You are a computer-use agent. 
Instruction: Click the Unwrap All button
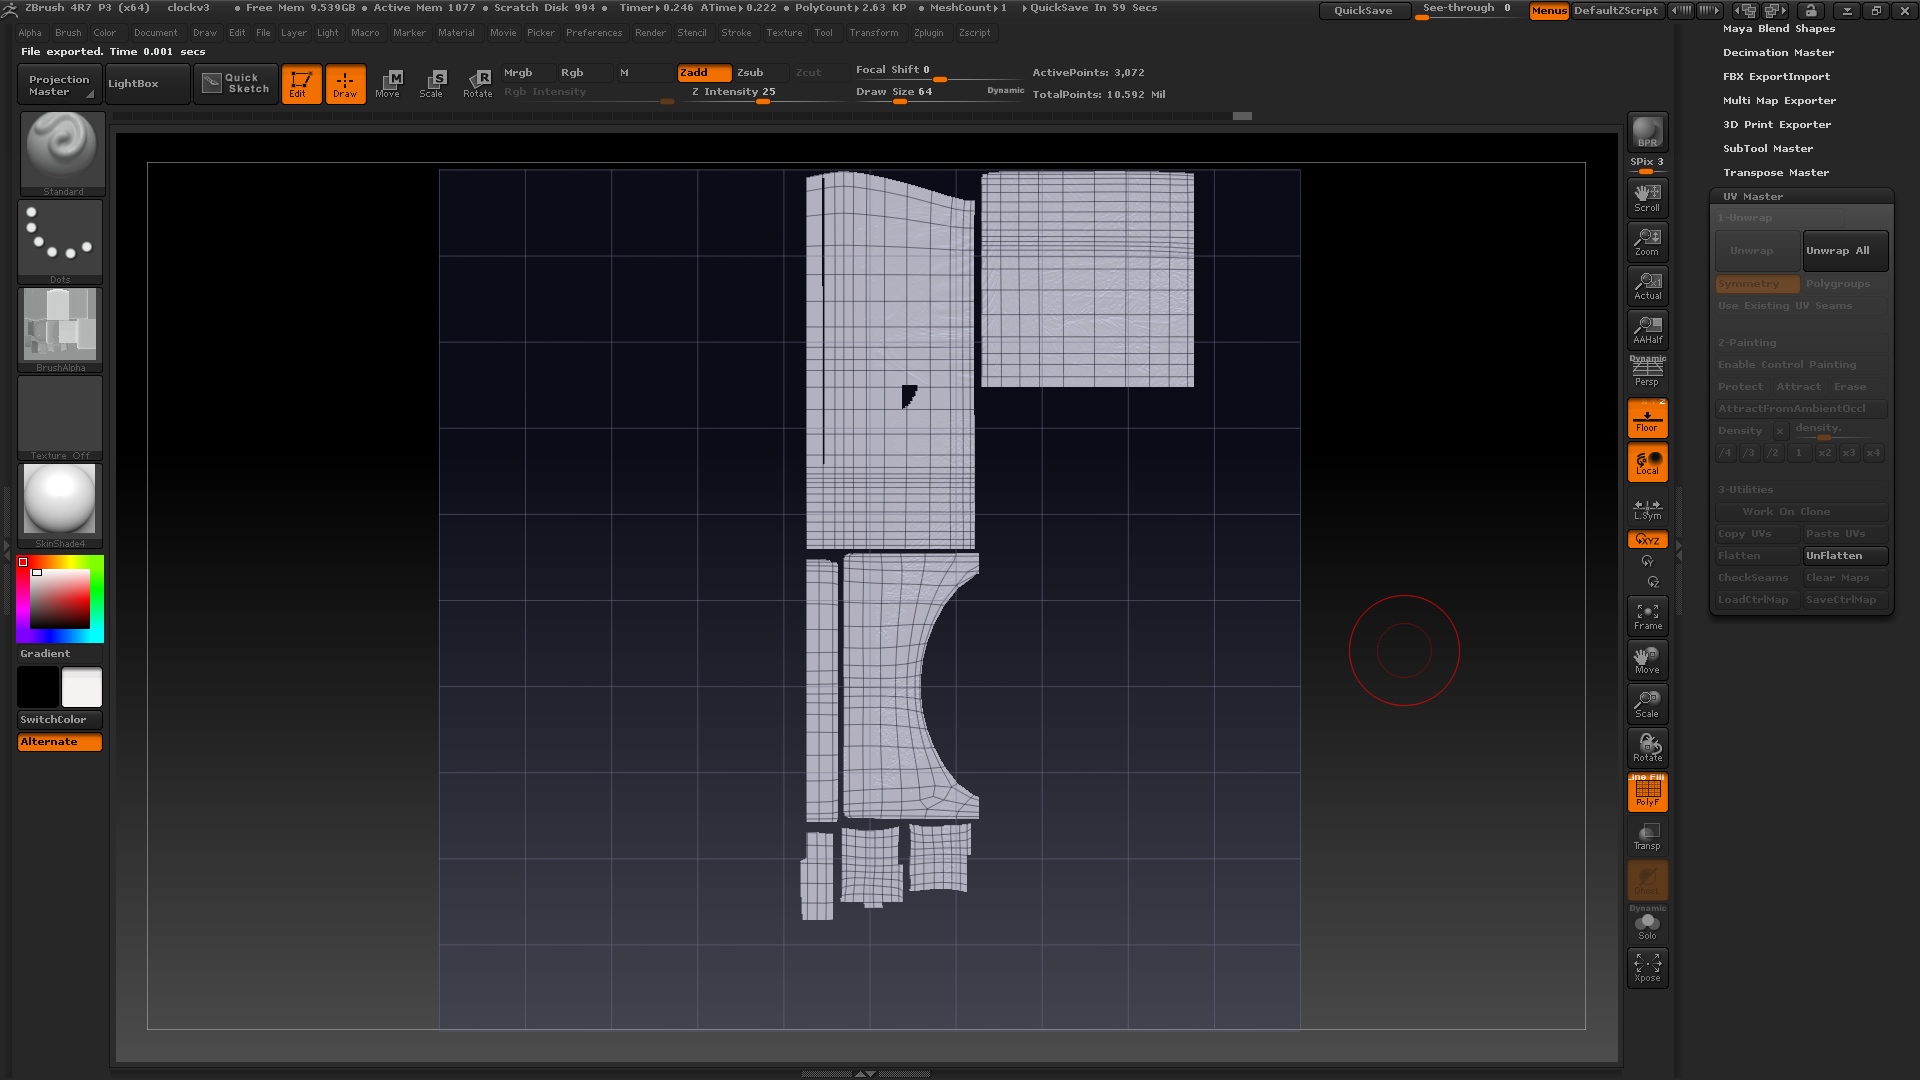click(1845, 251)
